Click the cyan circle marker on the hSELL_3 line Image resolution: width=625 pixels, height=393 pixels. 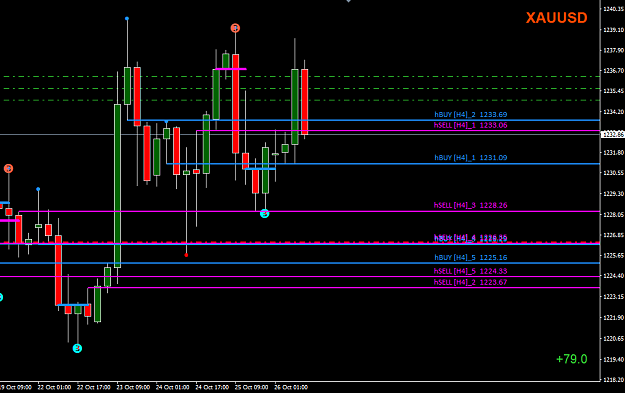[x=264, y=214]
